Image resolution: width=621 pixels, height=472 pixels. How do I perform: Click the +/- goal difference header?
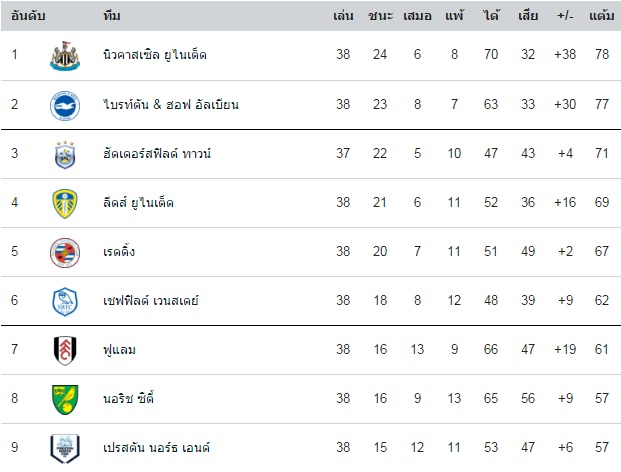point(566,17)
